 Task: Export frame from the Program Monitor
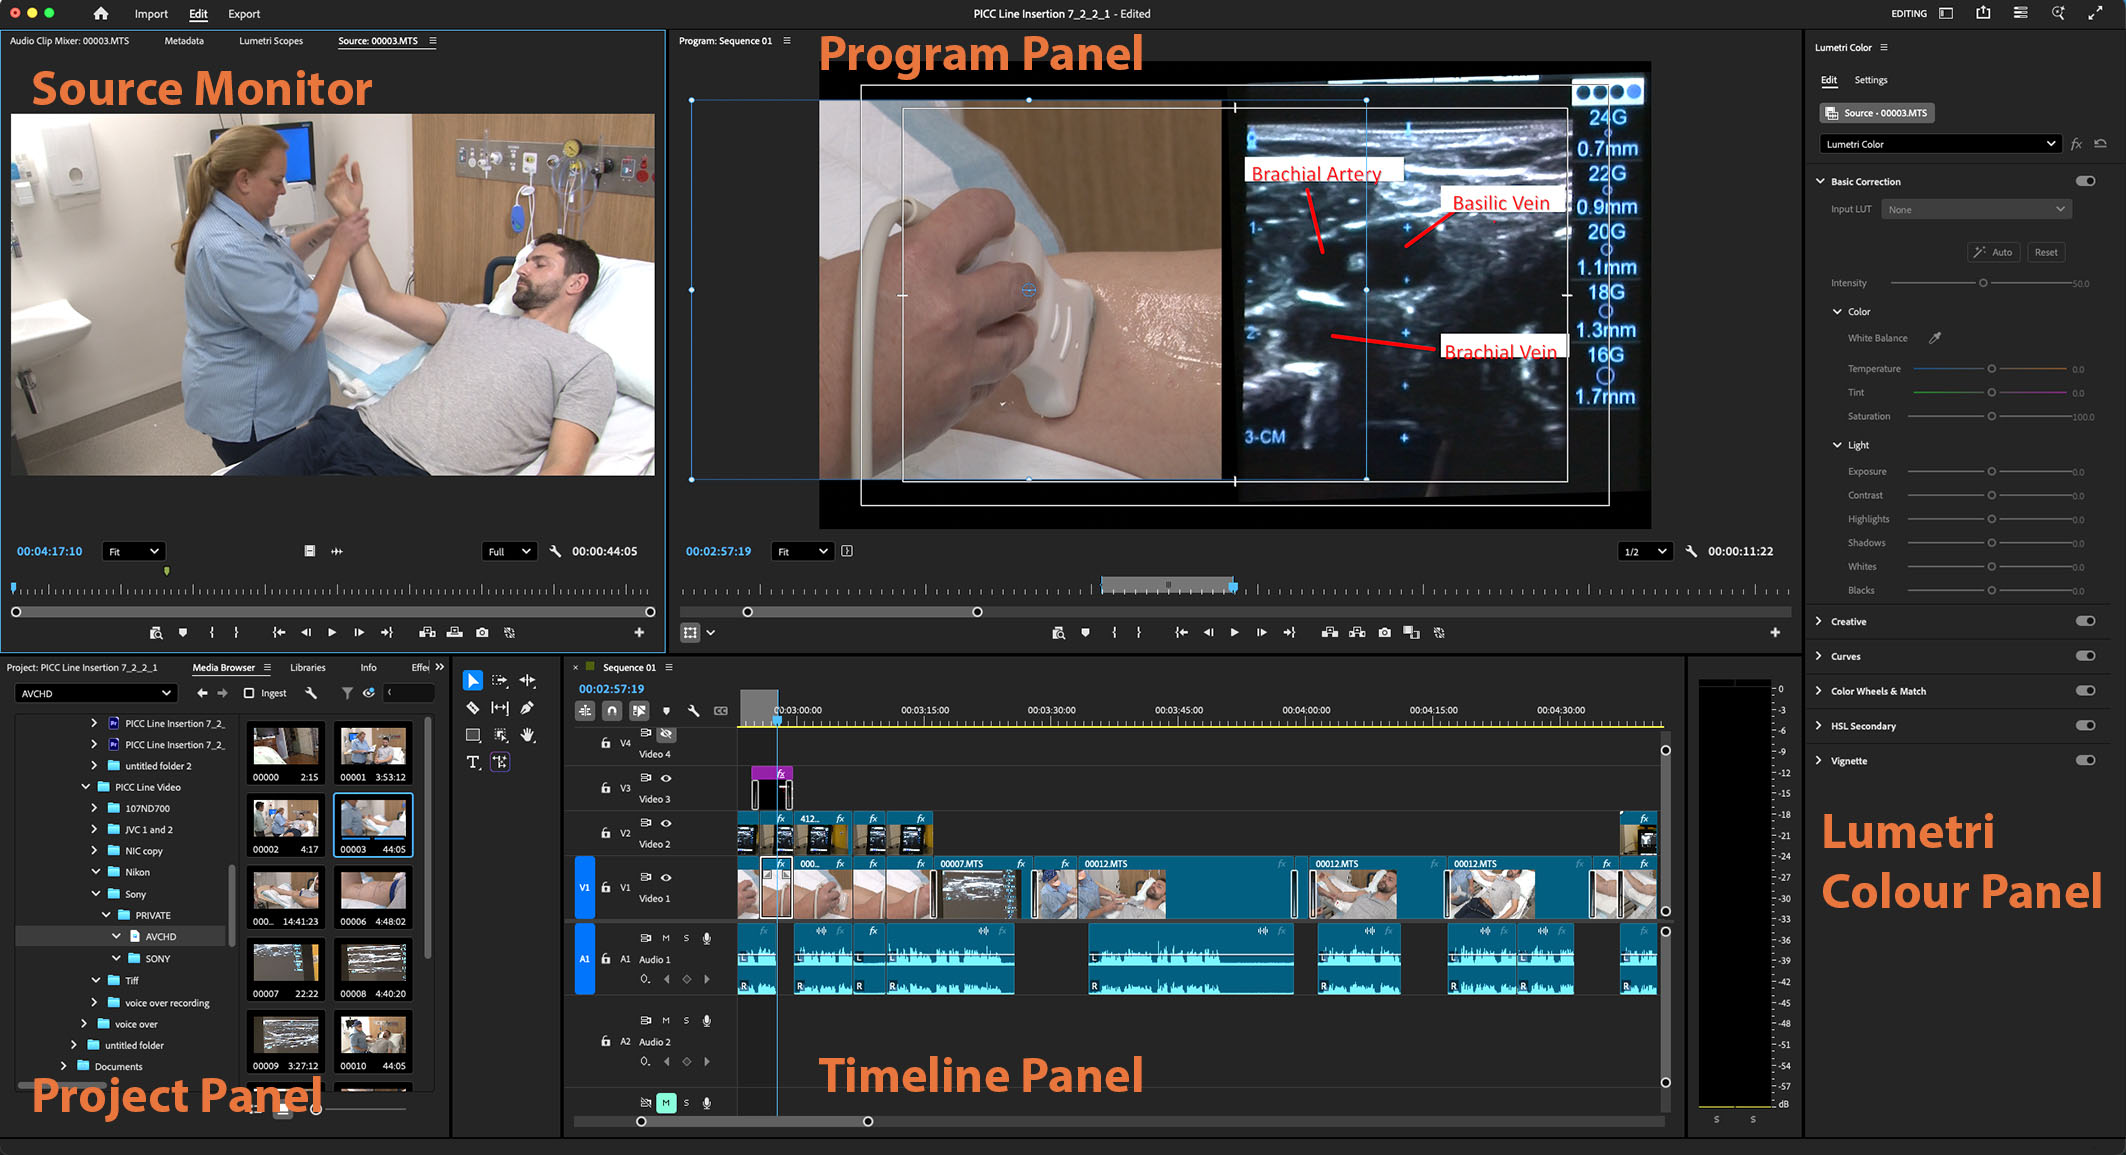point(1384,633)
